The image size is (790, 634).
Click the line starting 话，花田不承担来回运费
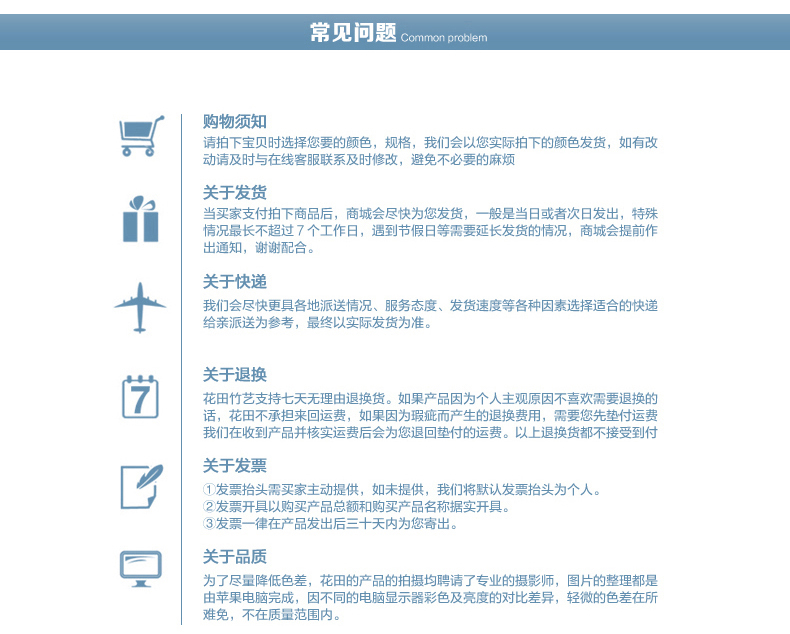(x=430, y=416)
